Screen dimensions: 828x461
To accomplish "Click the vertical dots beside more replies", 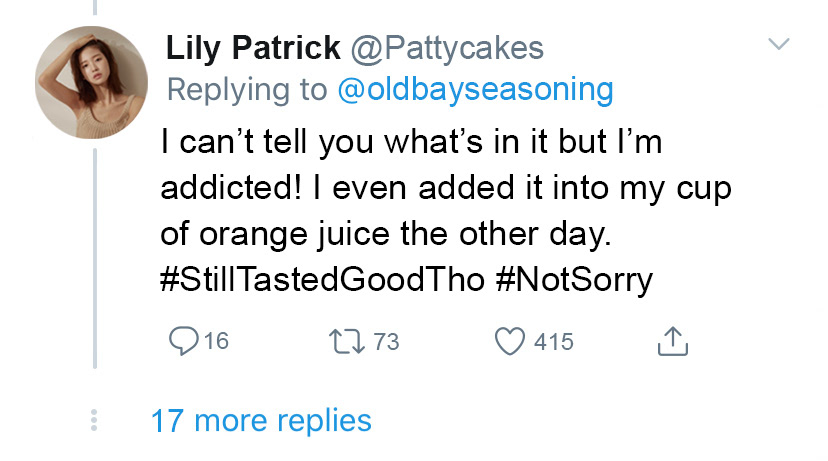I will pos(94,420).
